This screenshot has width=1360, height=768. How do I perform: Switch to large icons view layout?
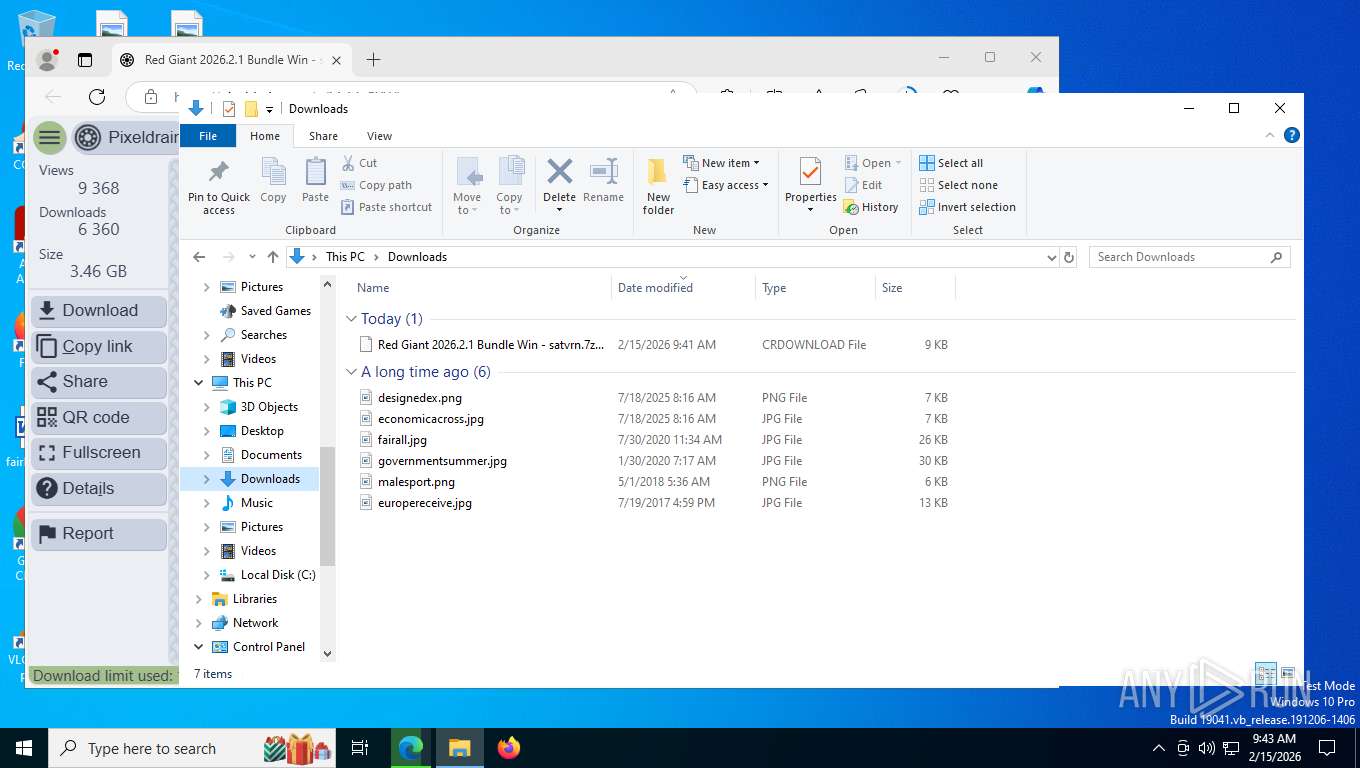coord(1288,674)
